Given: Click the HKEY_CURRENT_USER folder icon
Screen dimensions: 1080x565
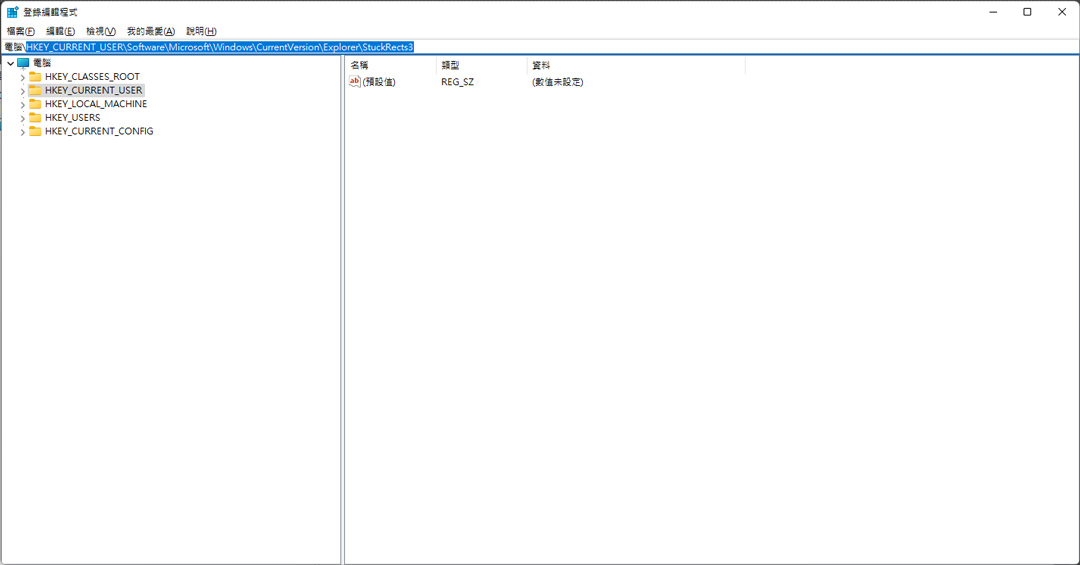Looking at the screenshot, I should click(x=35, y=90).
